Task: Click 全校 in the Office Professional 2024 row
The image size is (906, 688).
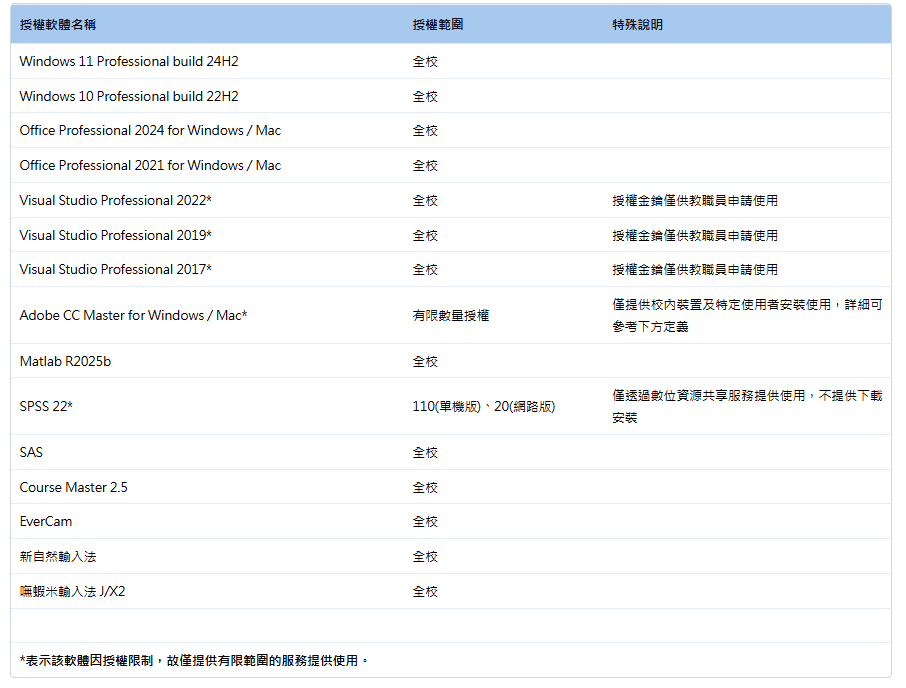Action: pyautogui.click(x=425, y=131)
